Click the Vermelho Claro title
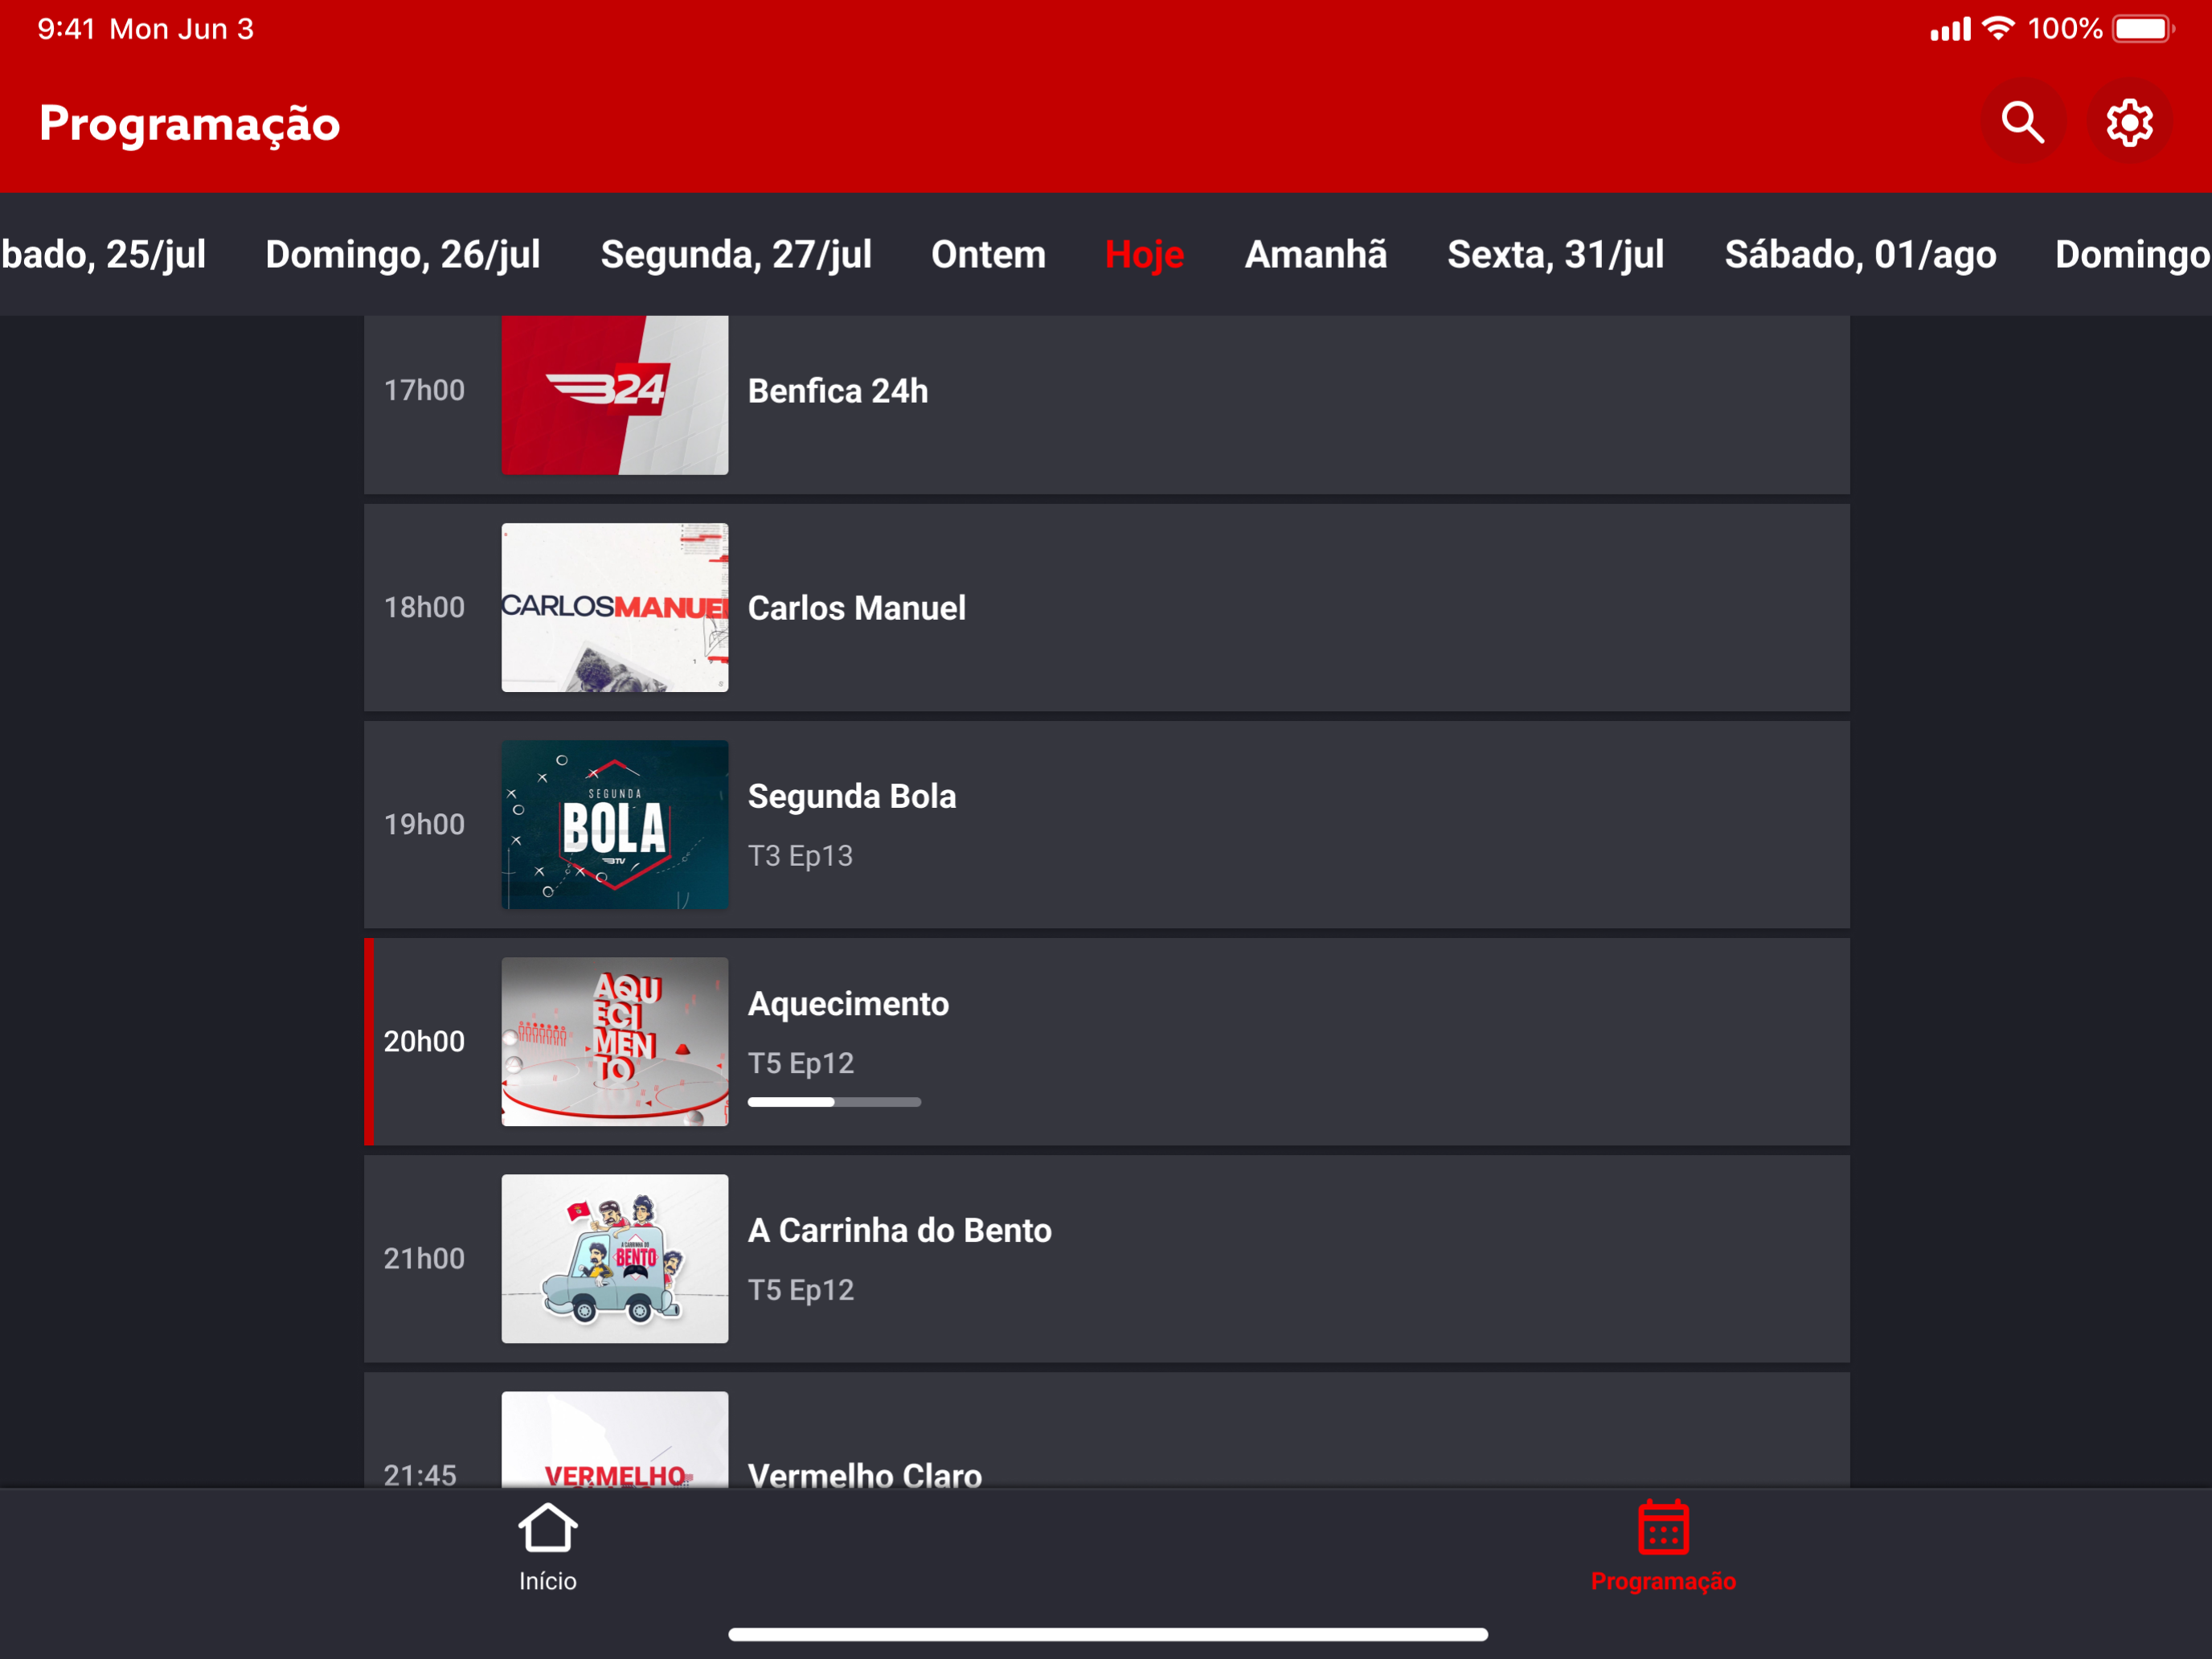 coord(864,1474)
